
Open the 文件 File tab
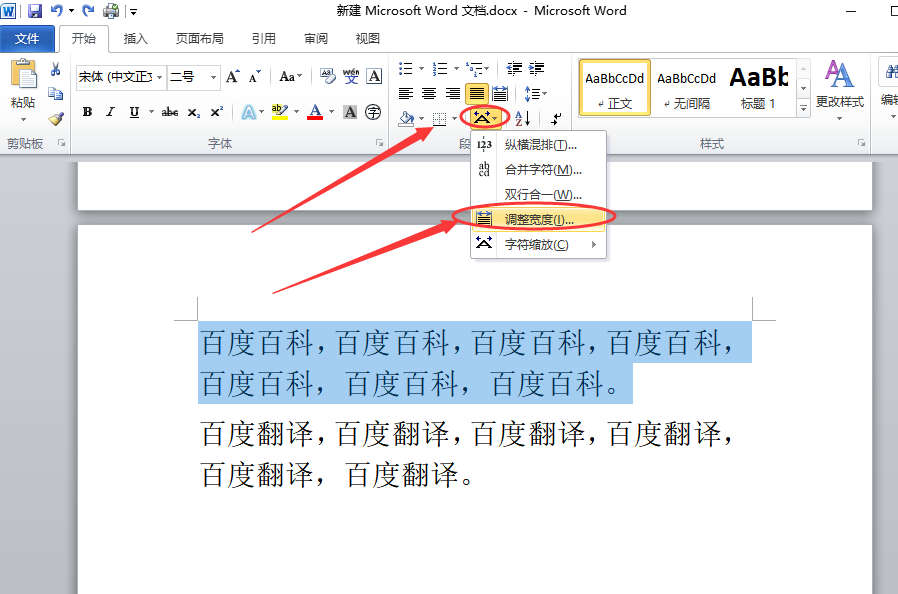click(27, 39)
